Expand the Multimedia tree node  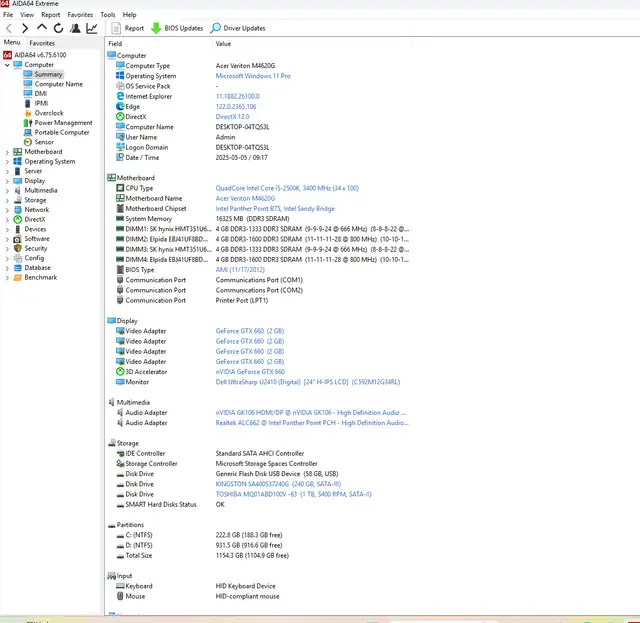pos(7,191)
